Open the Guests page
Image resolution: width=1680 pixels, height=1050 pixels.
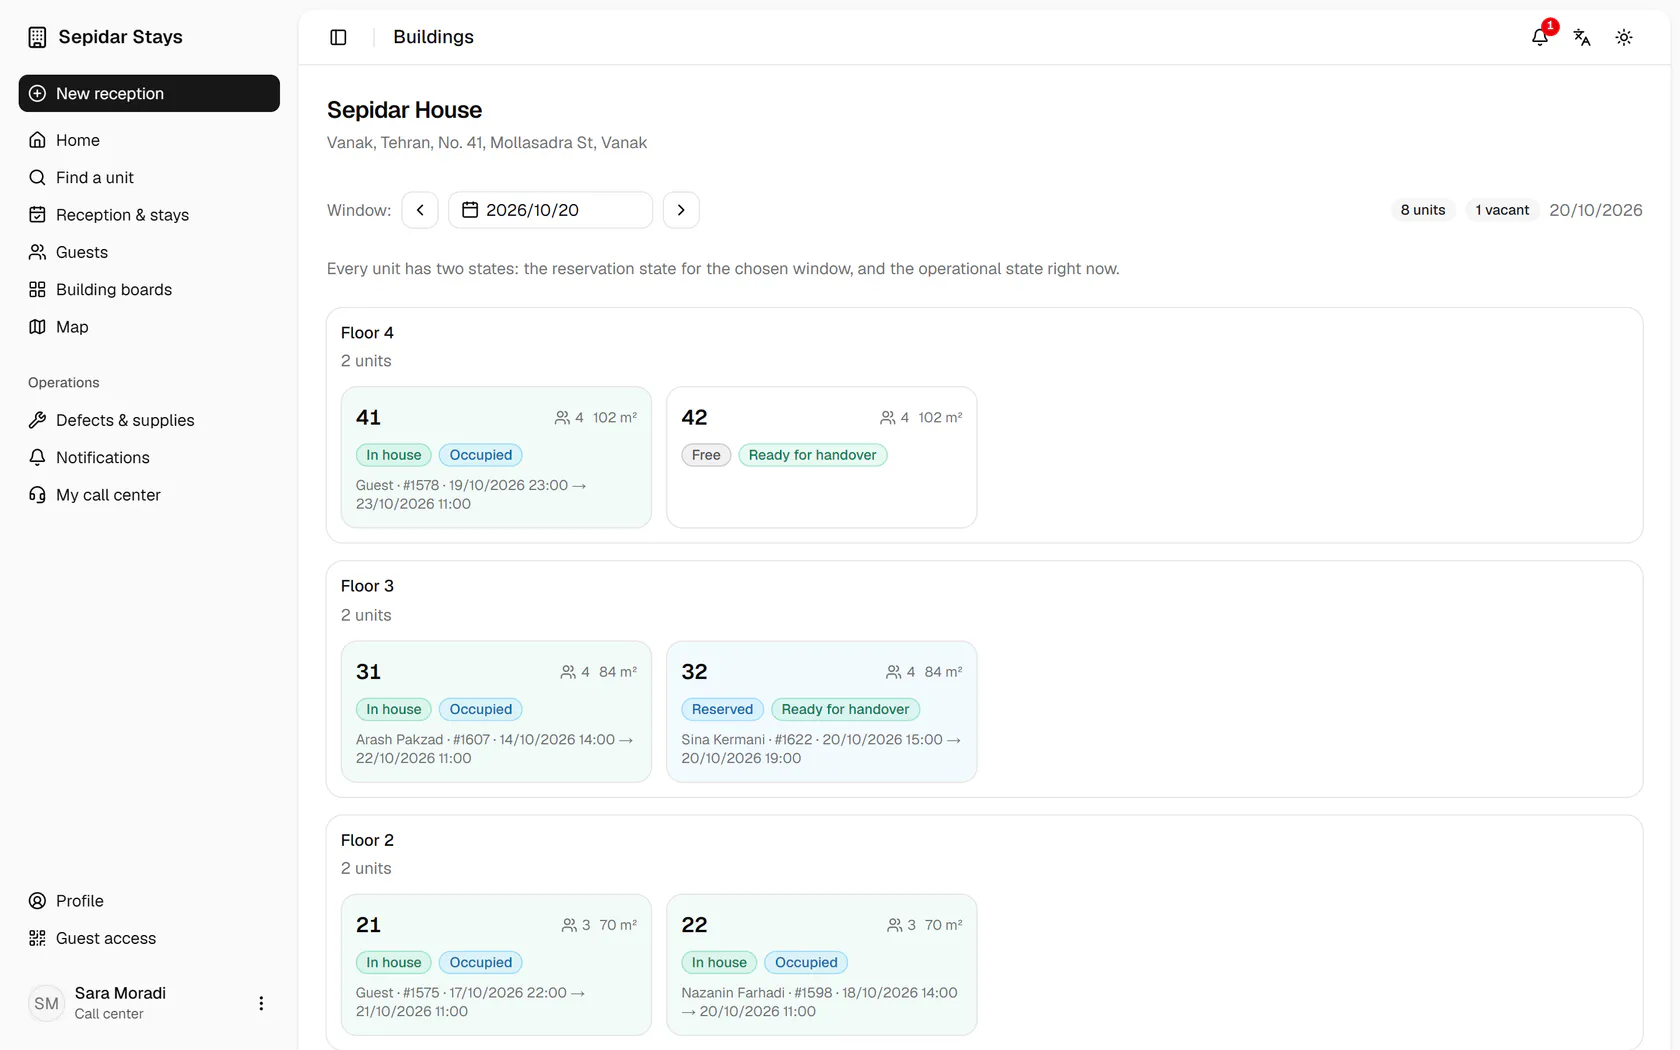[x=149, y=252]
